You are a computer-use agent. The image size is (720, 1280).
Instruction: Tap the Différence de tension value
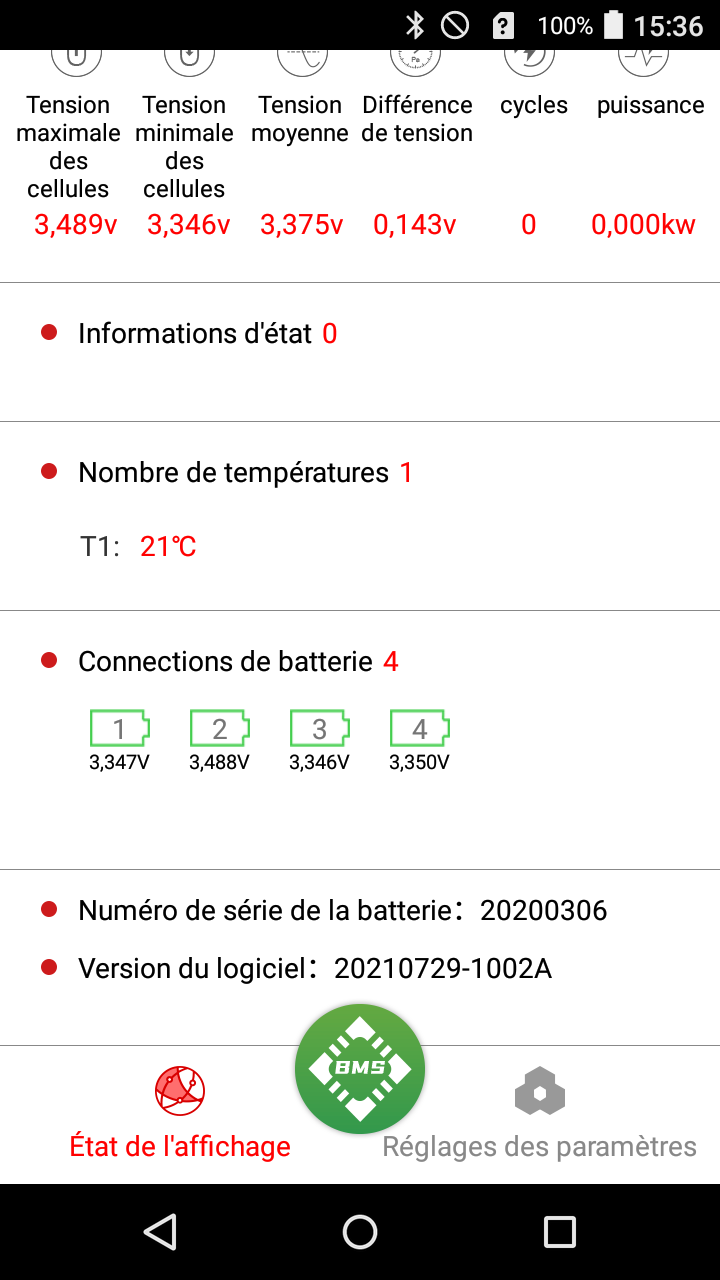(415, 225)
